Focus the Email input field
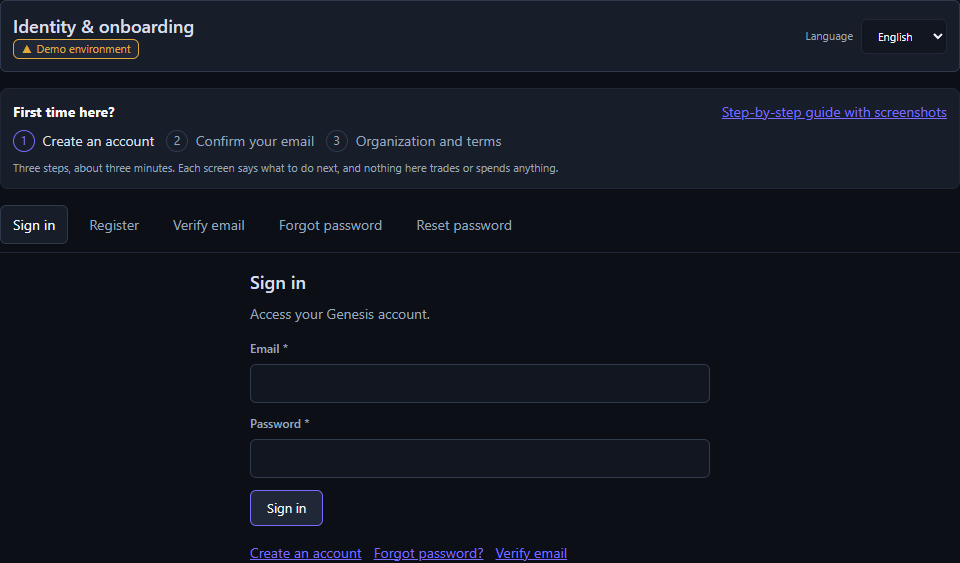 (480, 384)
